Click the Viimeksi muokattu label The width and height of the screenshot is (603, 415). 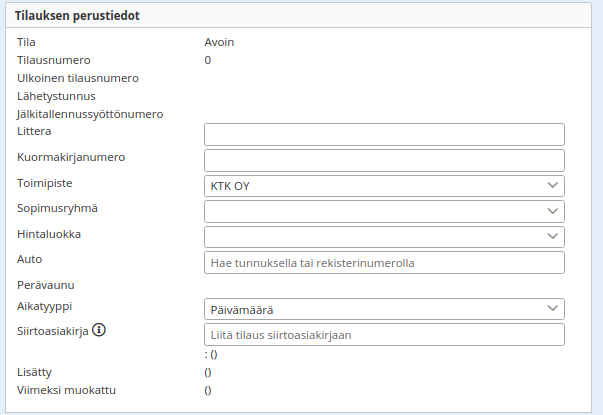point(66,389)
